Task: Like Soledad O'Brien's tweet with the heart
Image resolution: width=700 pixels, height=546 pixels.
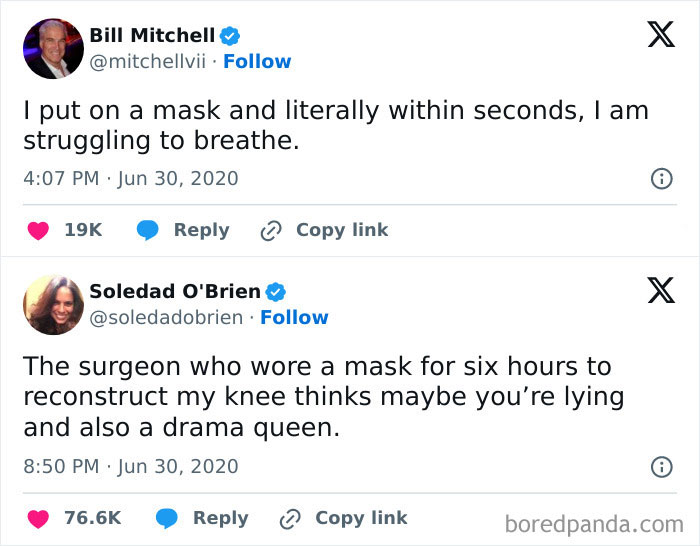Action: (x=38, y=518)
